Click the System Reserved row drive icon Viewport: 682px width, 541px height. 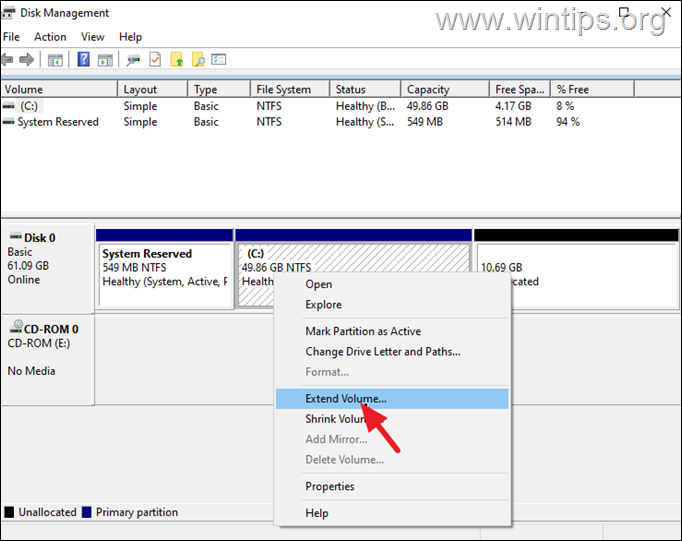(x=9, y=122)
